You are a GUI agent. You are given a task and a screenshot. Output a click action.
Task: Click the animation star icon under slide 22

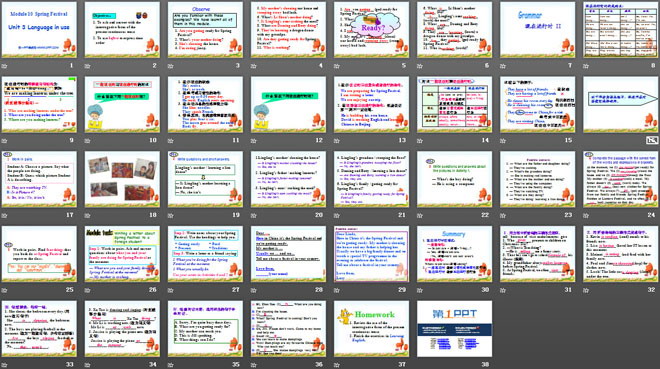point(420,215)
